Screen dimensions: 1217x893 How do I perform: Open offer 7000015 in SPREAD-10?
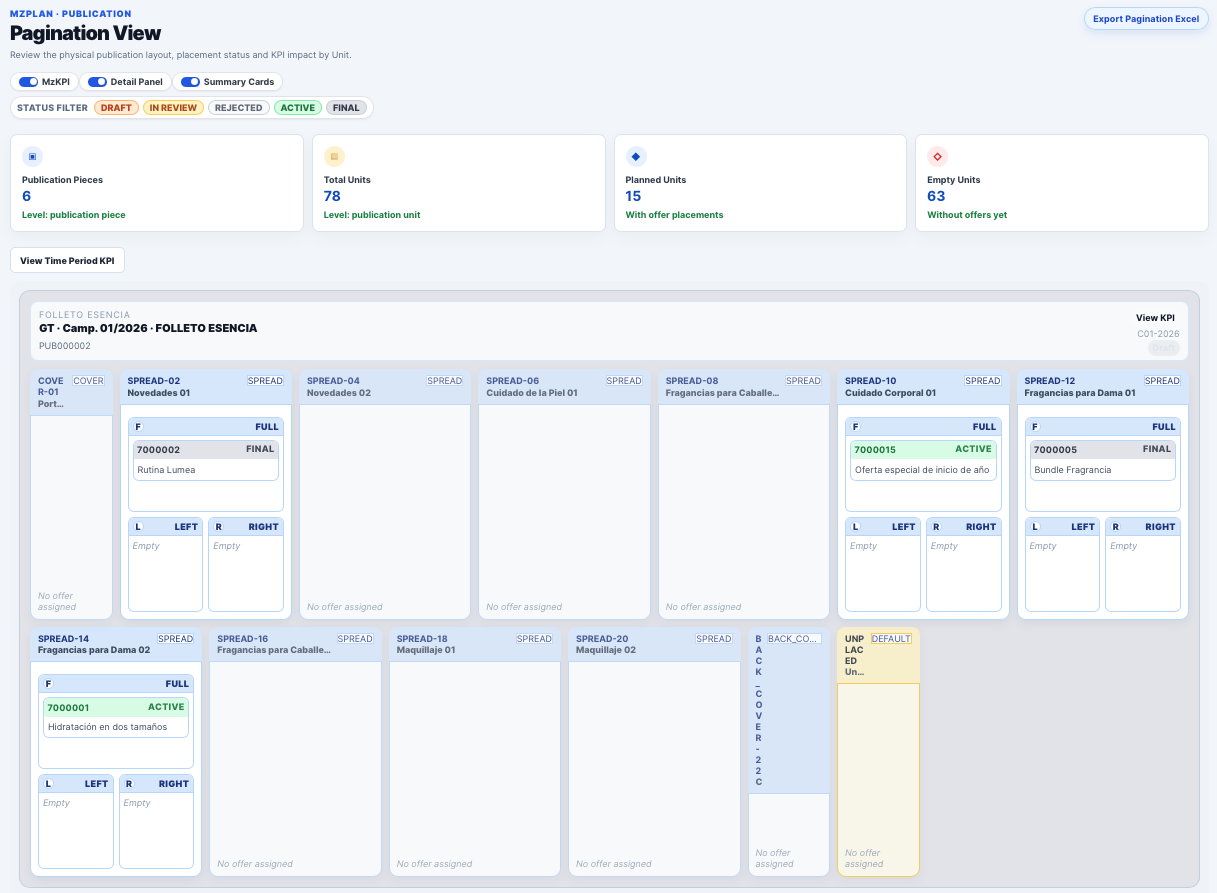tap(922, 460)
